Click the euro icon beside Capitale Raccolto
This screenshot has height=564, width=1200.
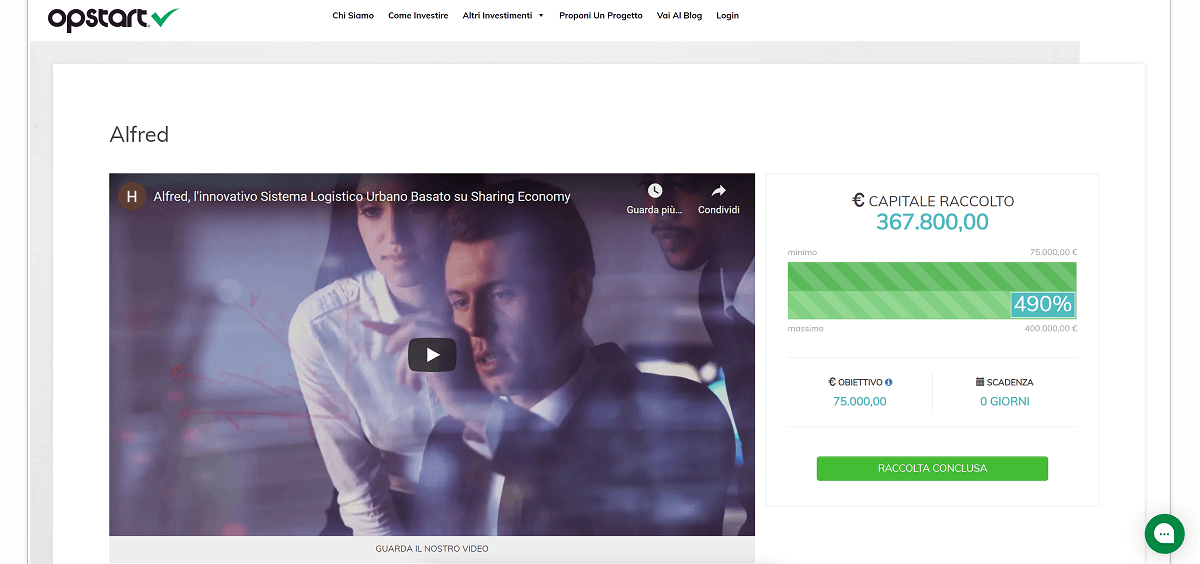(x=858, y=200)
